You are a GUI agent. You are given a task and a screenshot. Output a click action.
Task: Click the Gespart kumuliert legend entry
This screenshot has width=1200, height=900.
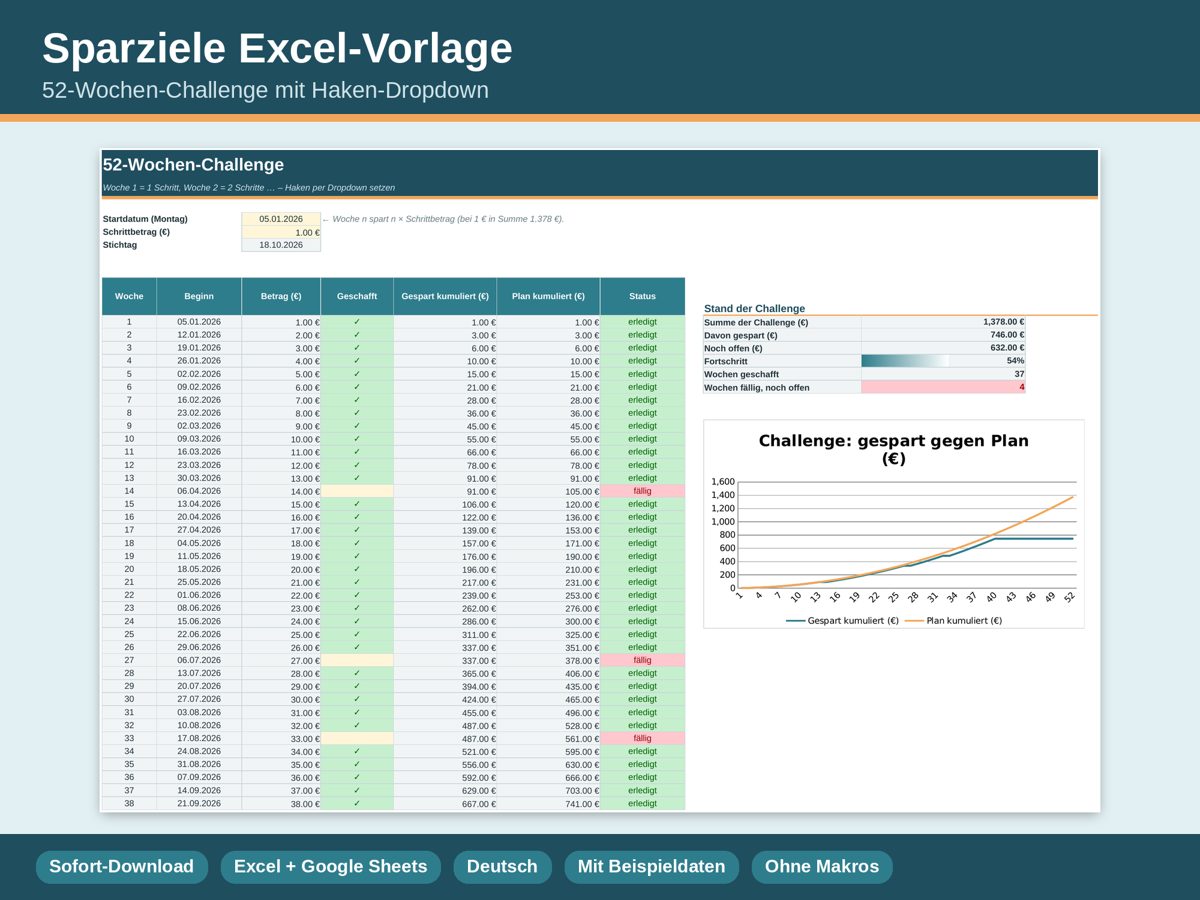click(842, 620)
